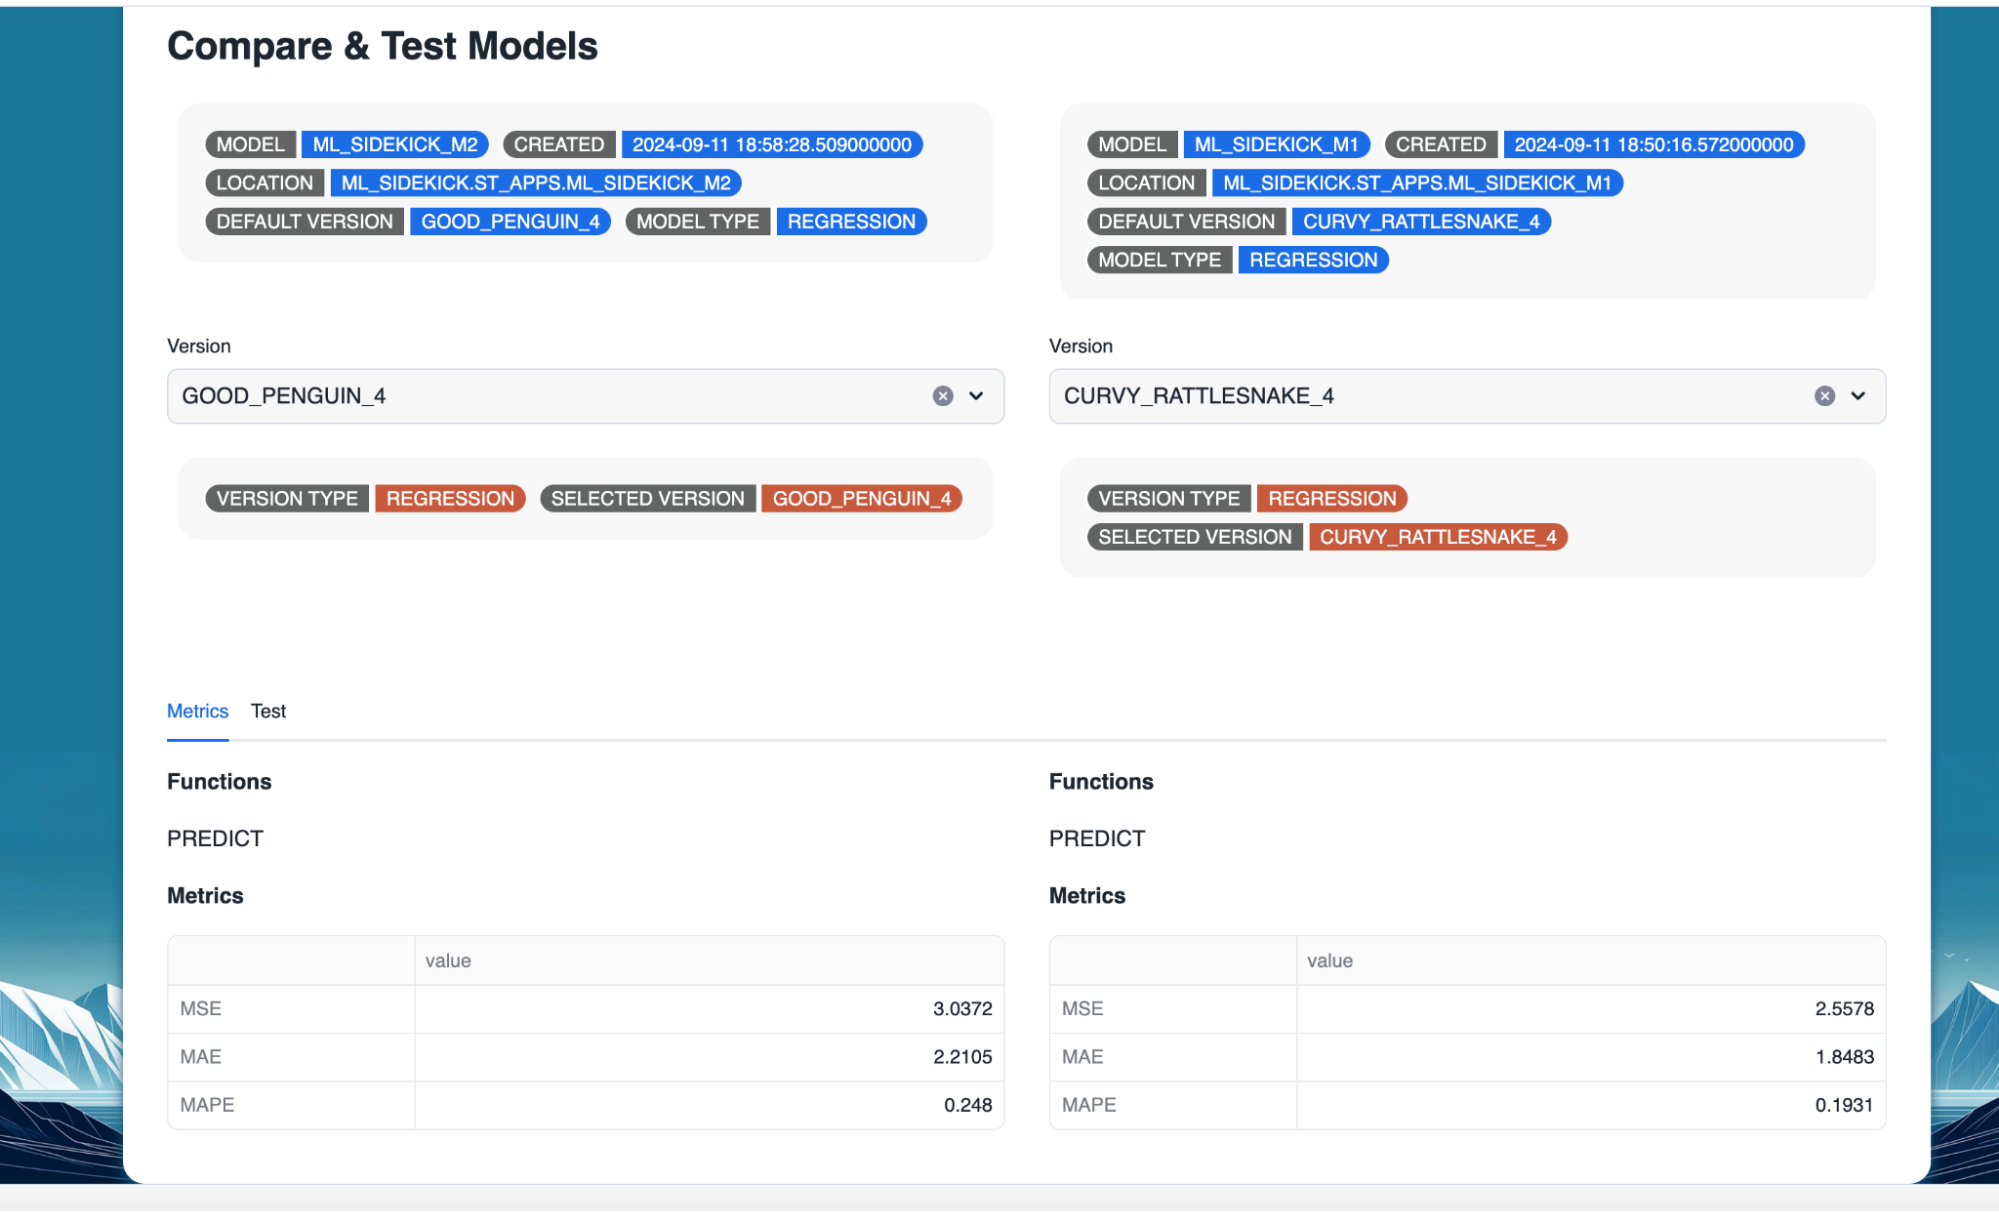The width and height of the screenshot is (1999, 1212).
Task: Expand the CURVY_RATTLESNAKE_4 version dropdown arrow
Action: [x=1858, y=396]
